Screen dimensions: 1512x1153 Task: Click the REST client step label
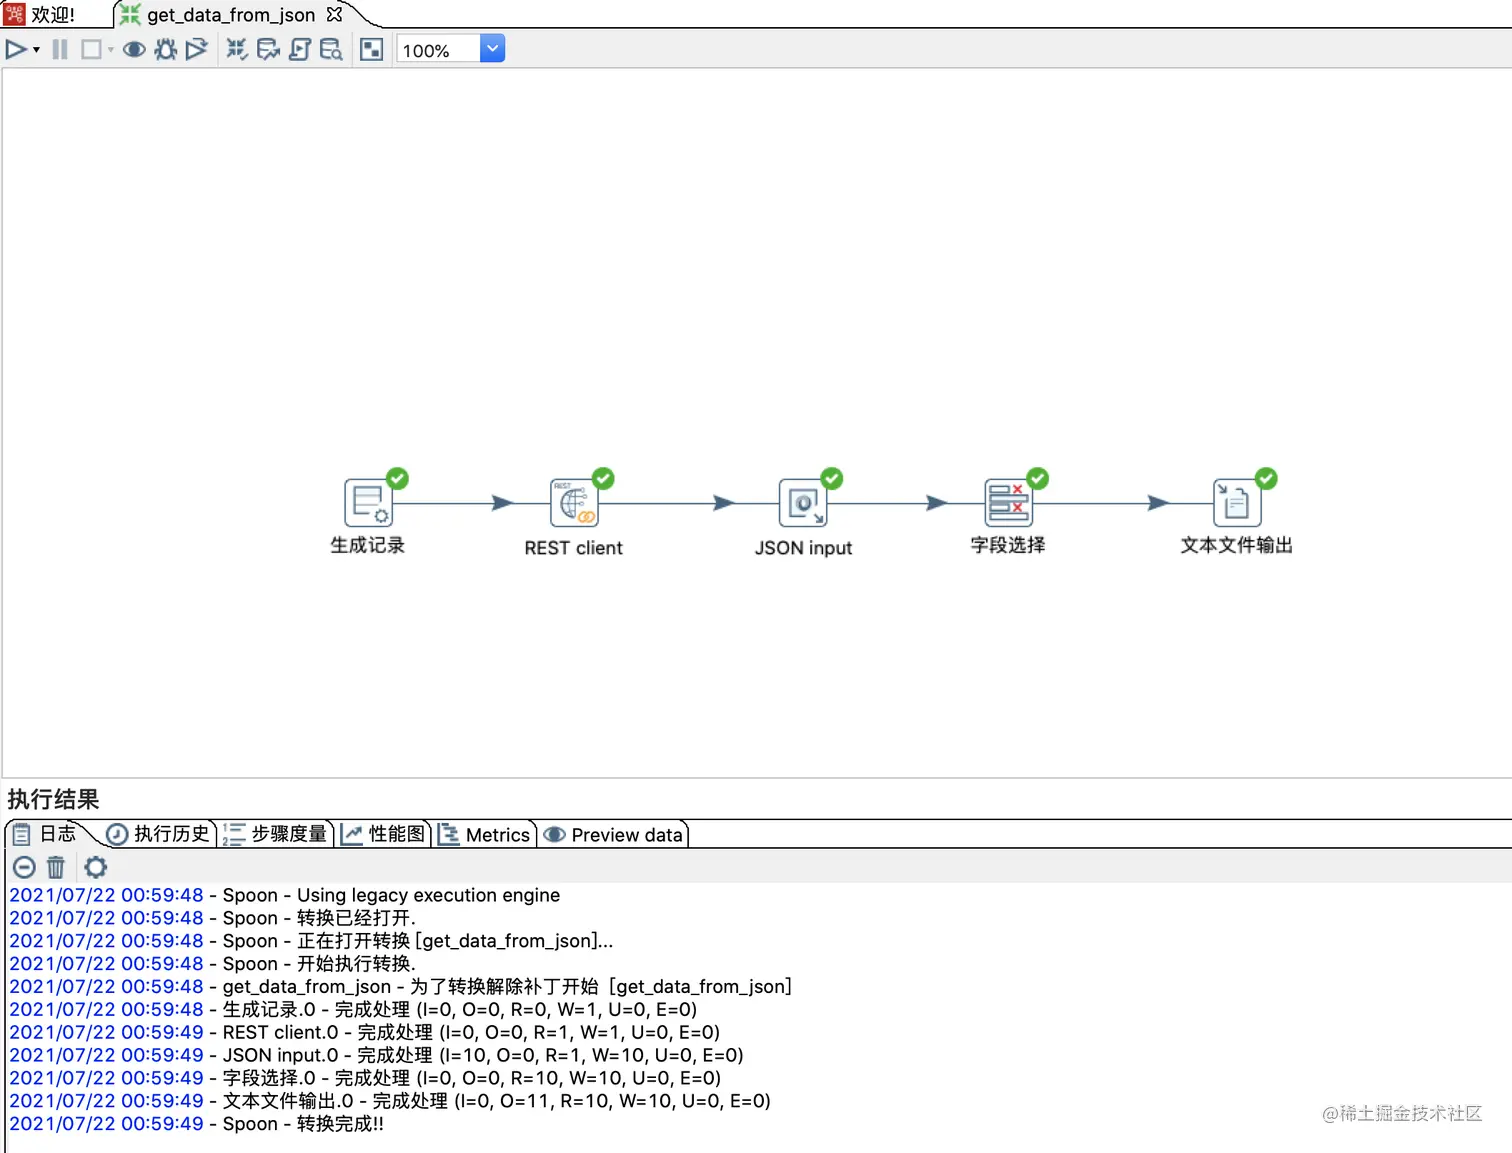(574, 548)
